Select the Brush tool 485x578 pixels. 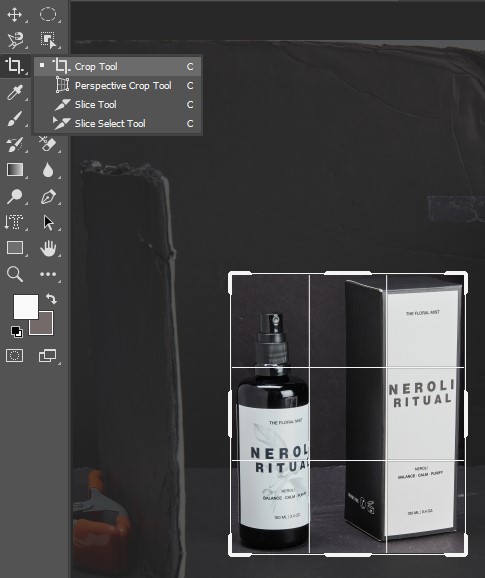point(15,119)
